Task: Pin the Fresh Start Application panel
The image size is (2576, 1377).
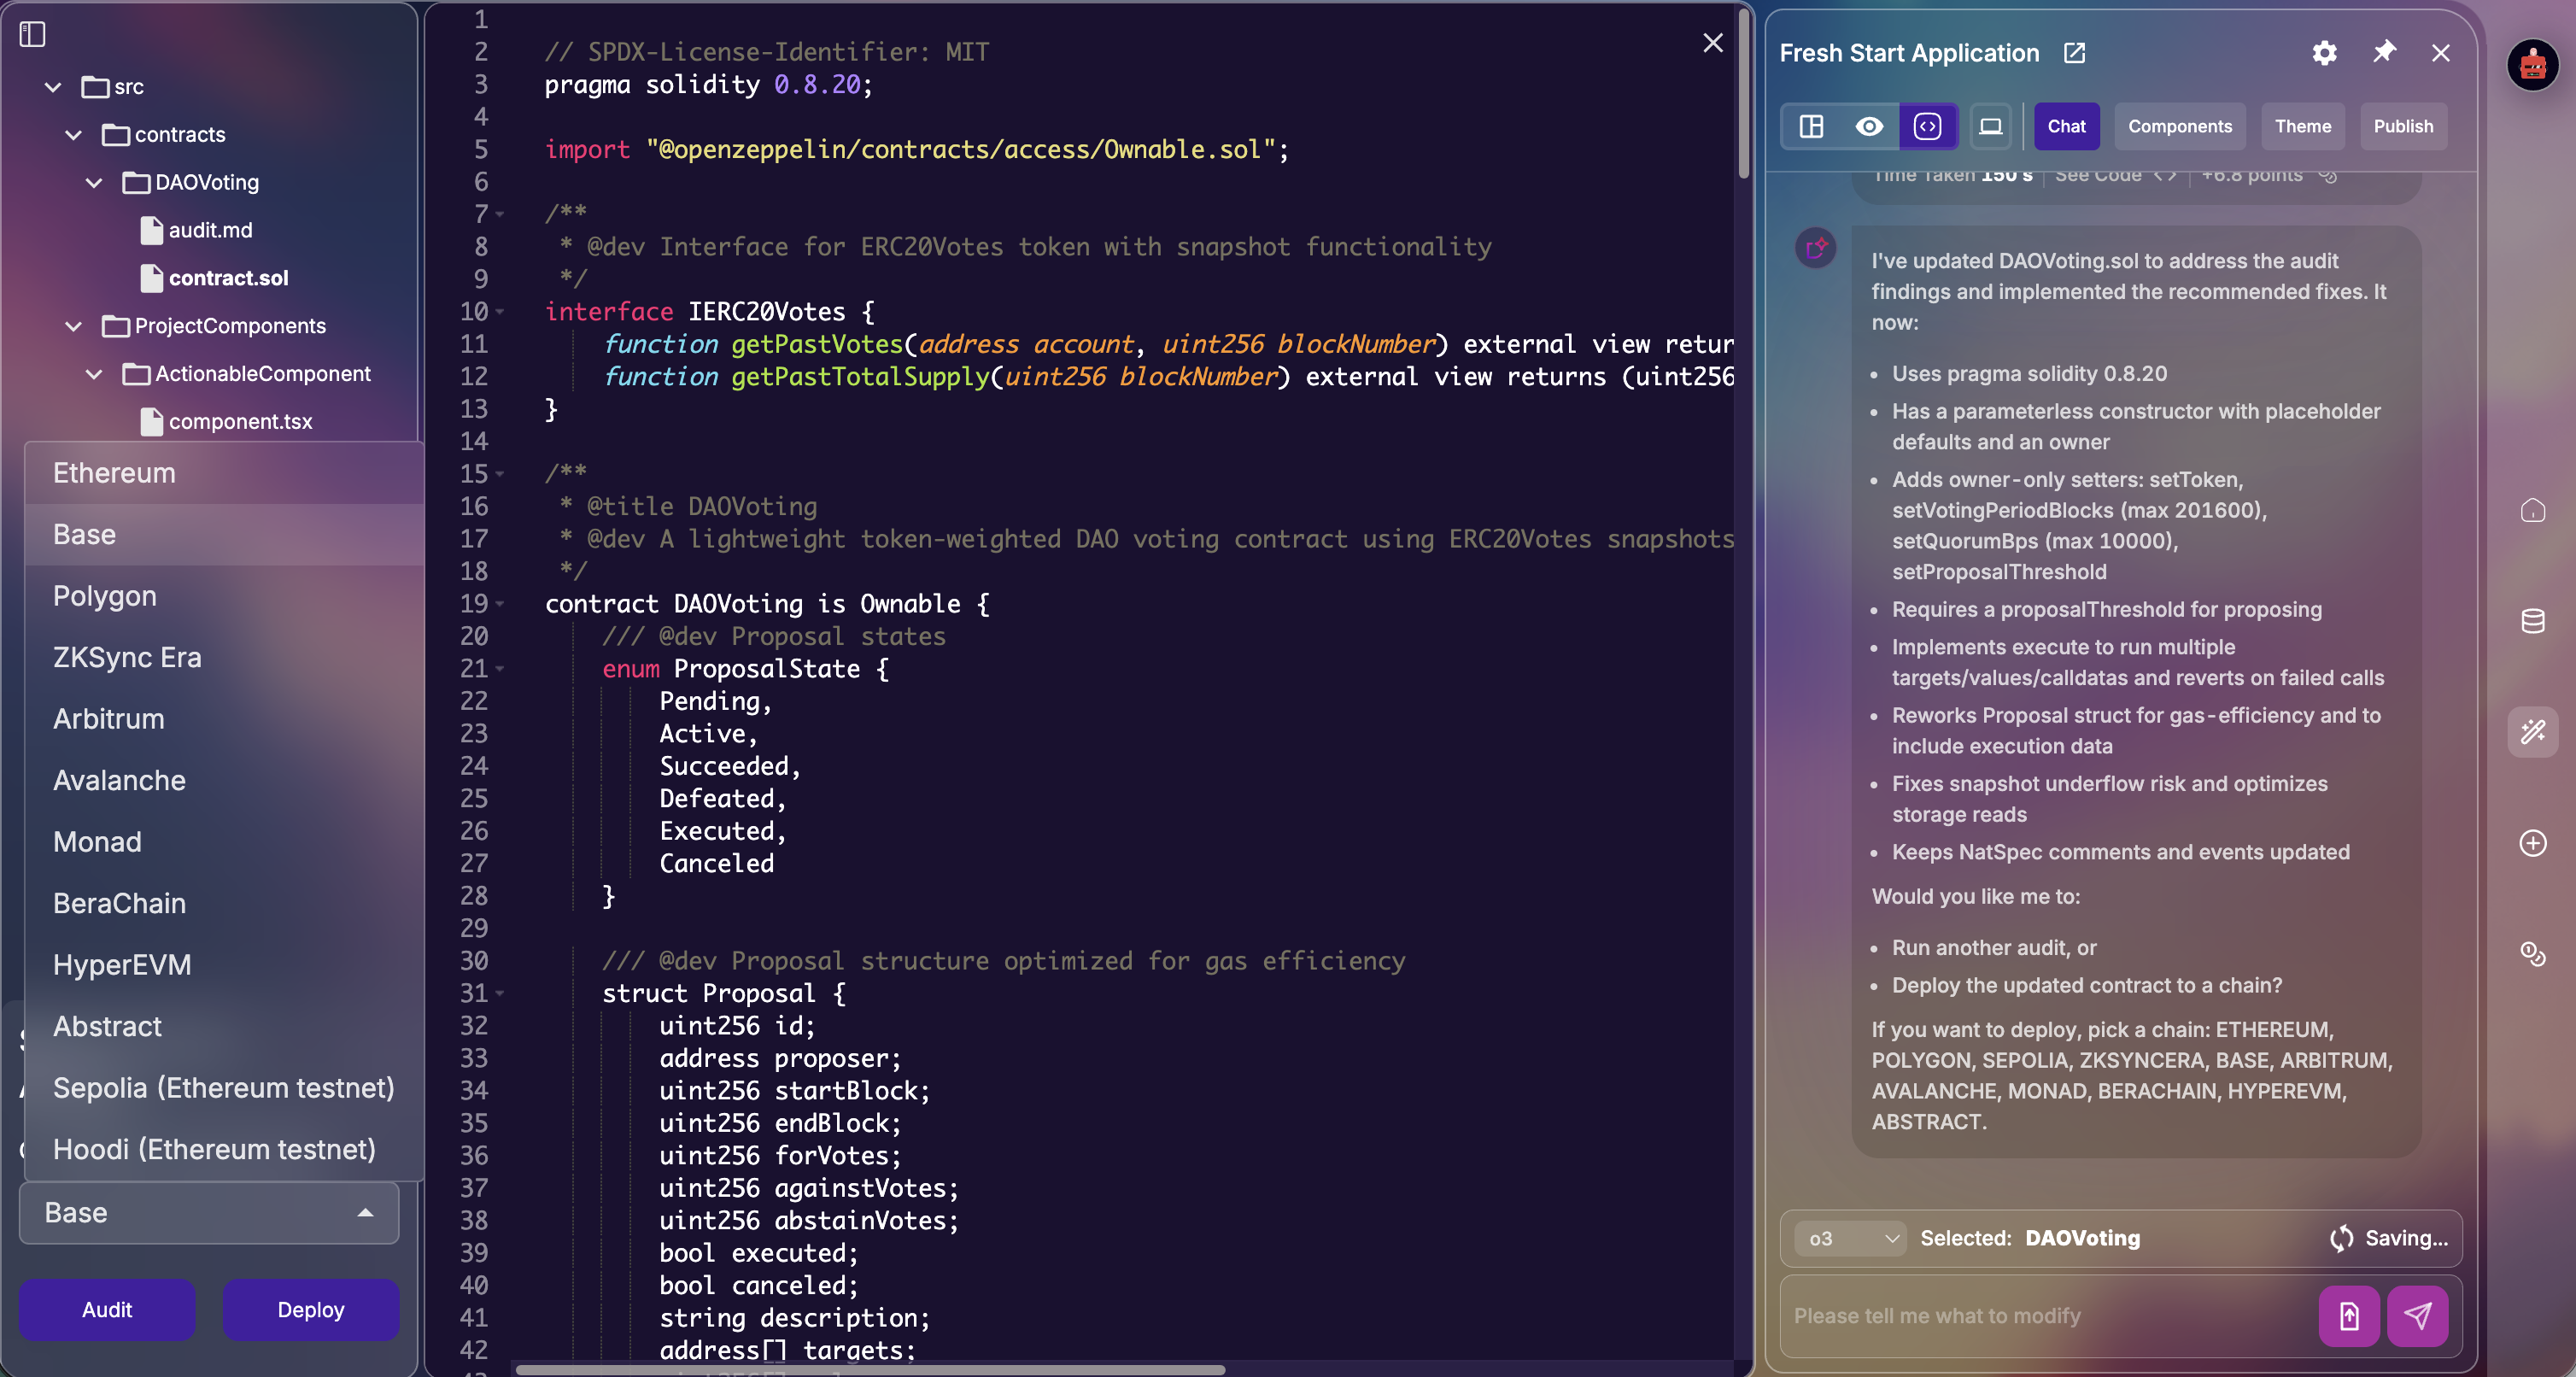Action: pos(2384,52)
